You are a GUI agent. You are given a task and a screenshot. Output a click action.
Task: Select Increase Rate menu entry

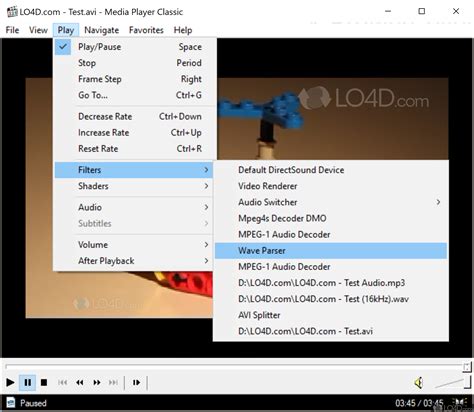[135, 132]
